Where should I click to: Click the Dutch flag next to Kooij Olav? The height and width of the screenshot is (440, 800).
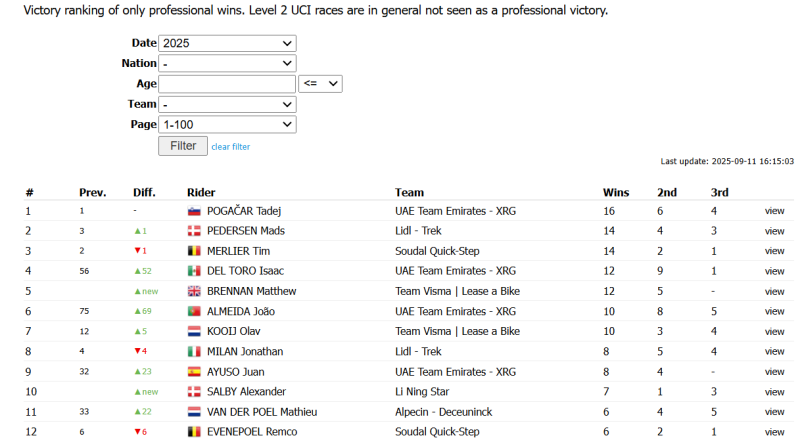pyautogui.click(x=194, y=331)
